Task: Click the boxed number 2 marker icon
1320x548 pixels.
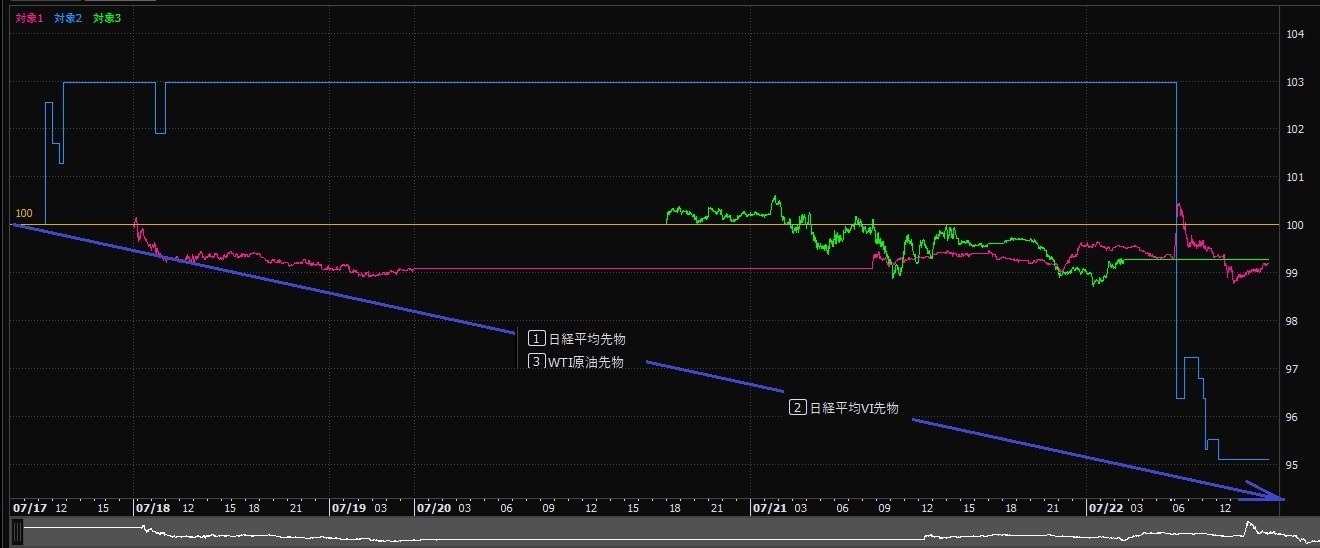Action: pyautogui.click(x=798, y=408)
